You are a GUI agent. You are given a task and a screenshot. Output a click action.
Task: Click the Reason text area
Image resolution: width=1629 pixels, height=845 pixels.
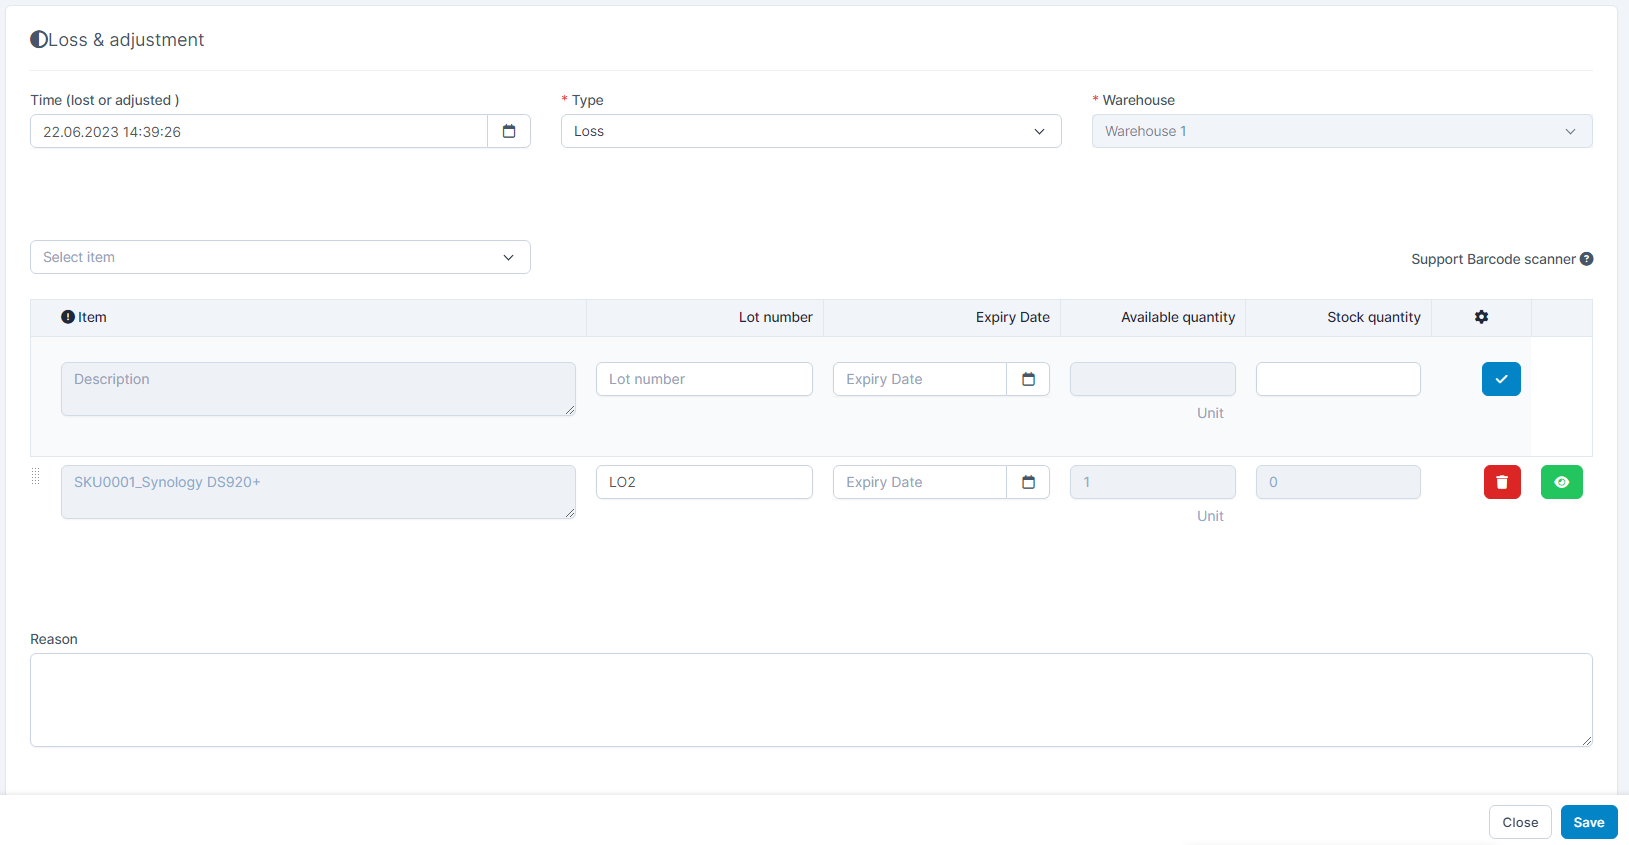coord(810,700)
